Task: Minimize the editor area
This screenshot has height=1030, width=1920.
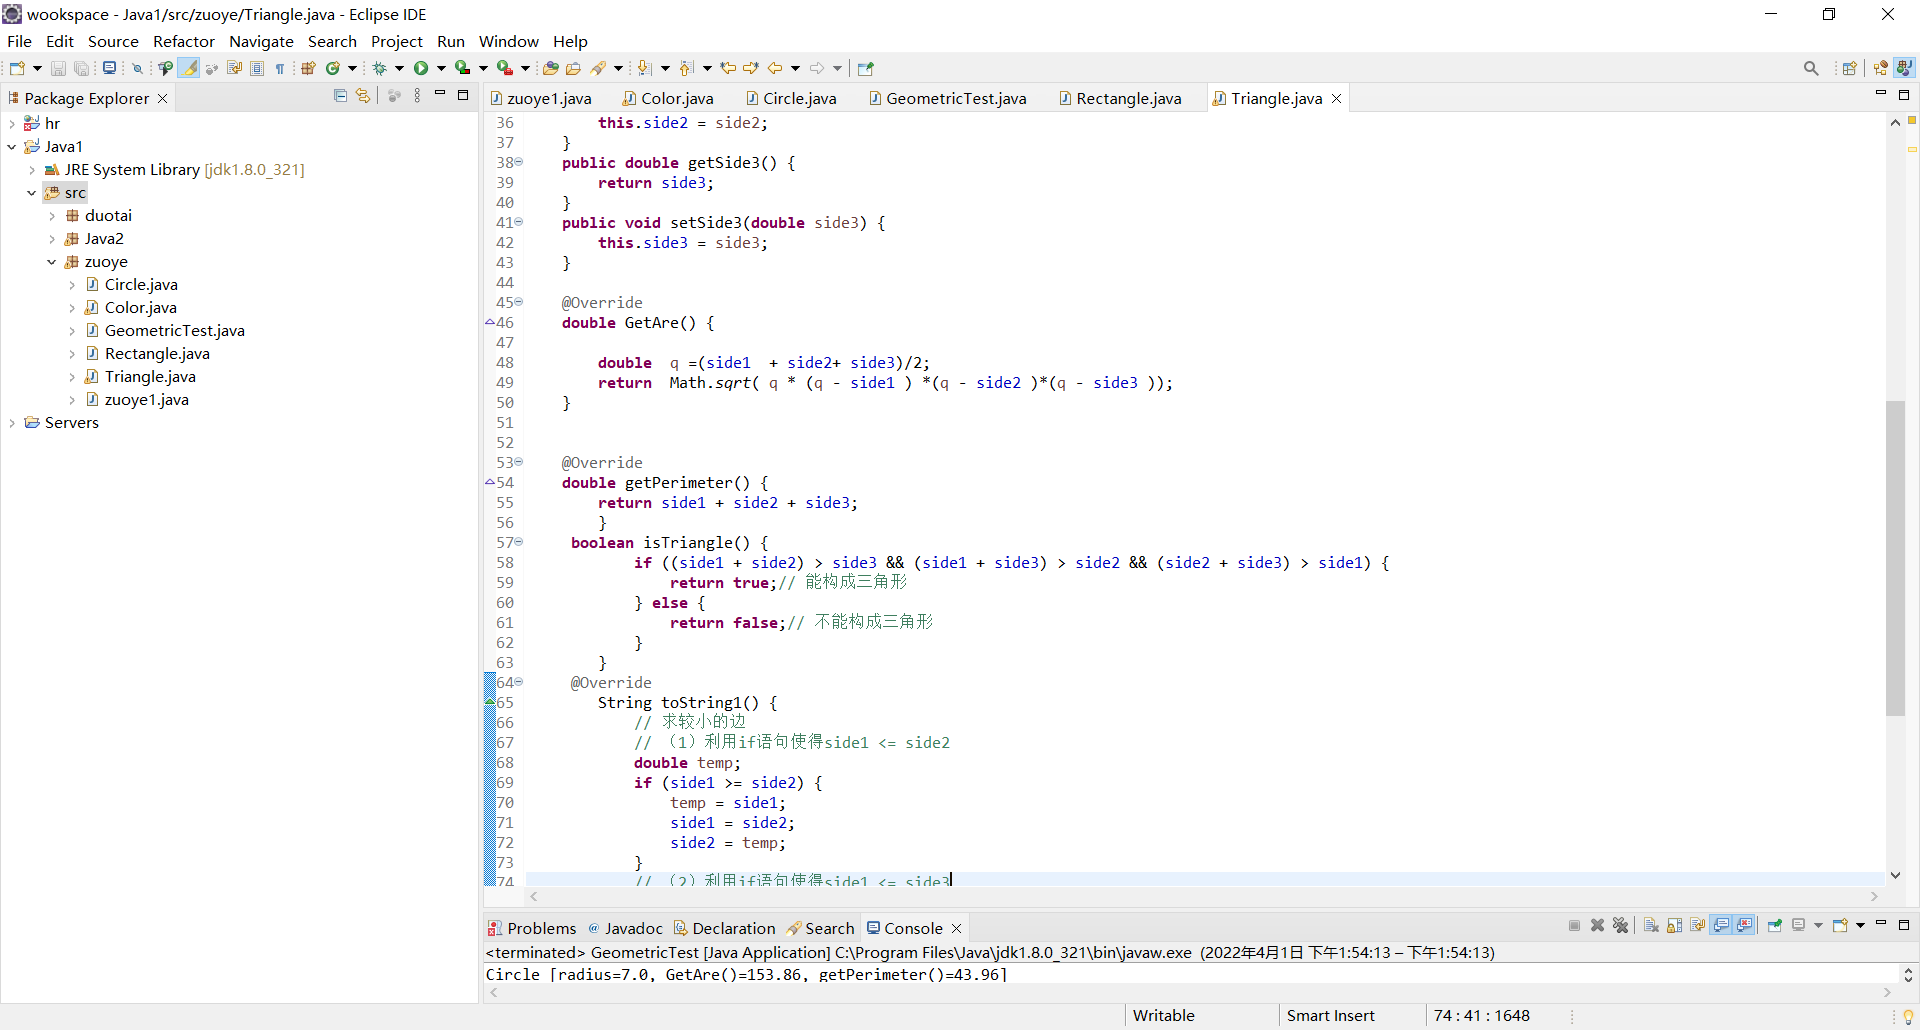Action: 1880,94
